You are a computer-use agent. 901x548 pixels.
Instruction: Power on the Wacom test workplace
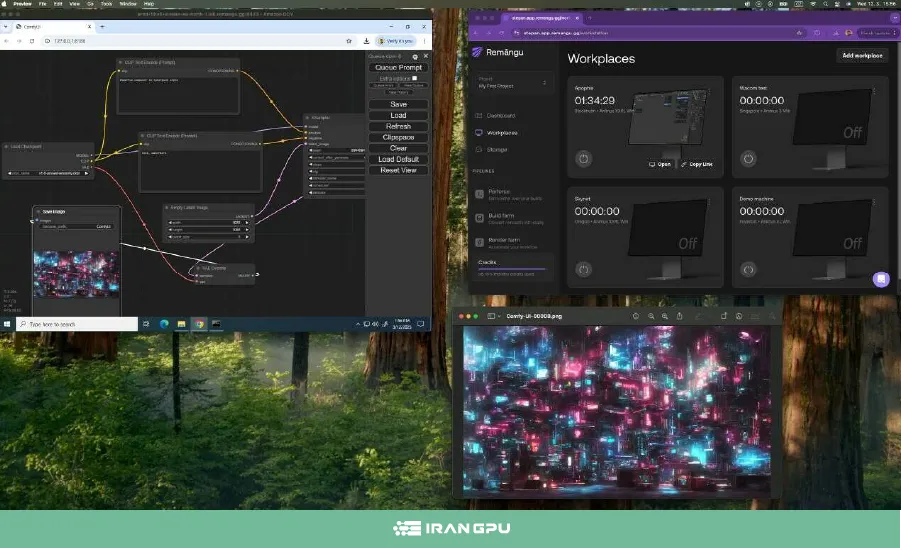click(747, 158)
